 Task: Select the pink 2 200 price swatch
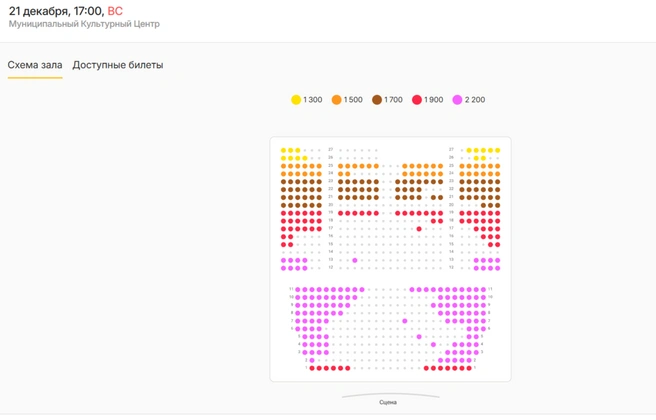(458, 100)
